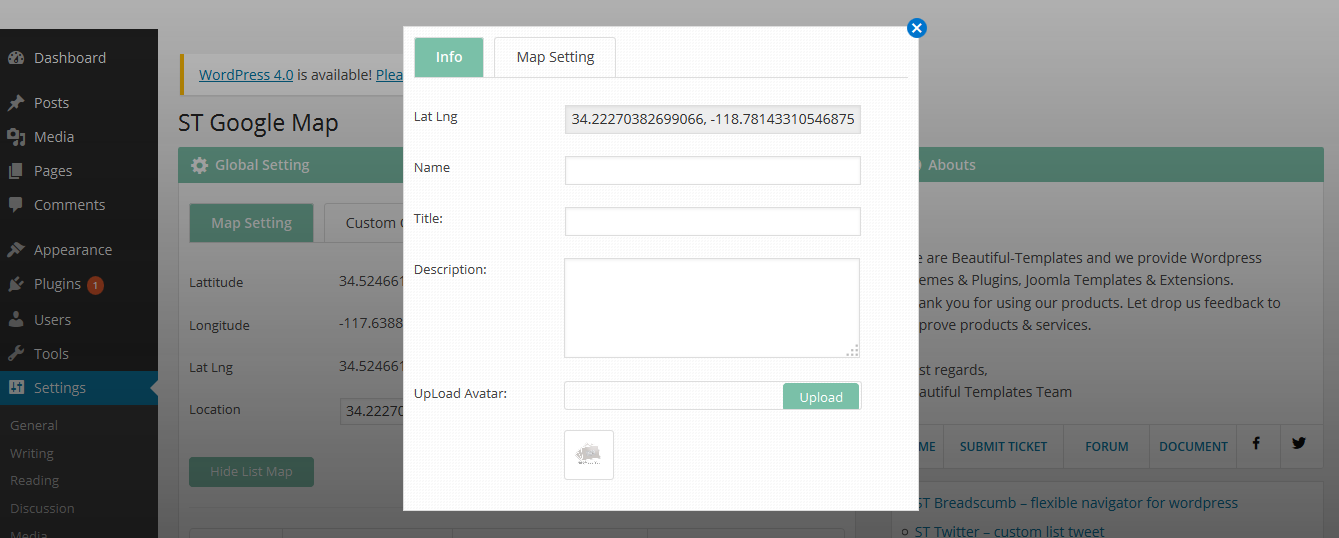
Task: Follow the WordPress 4.0 link
Action: 246,75
